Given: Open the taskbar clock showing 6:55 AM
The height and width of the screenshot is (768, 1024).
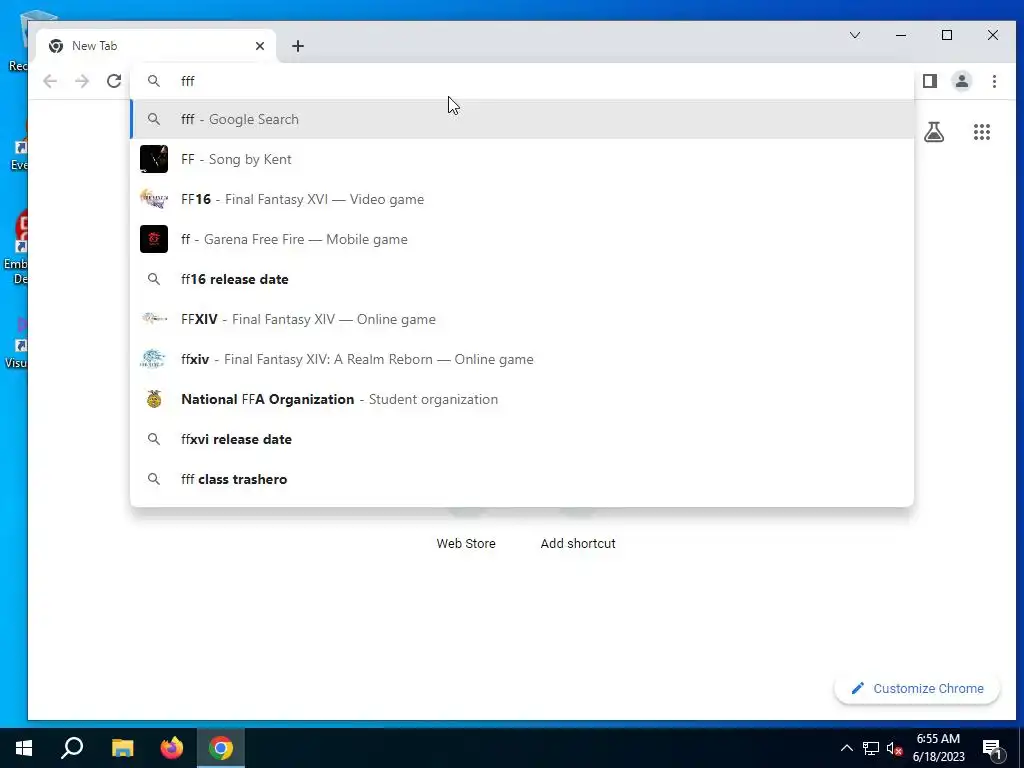Looking at the screenshot, I should pos(938,748).
